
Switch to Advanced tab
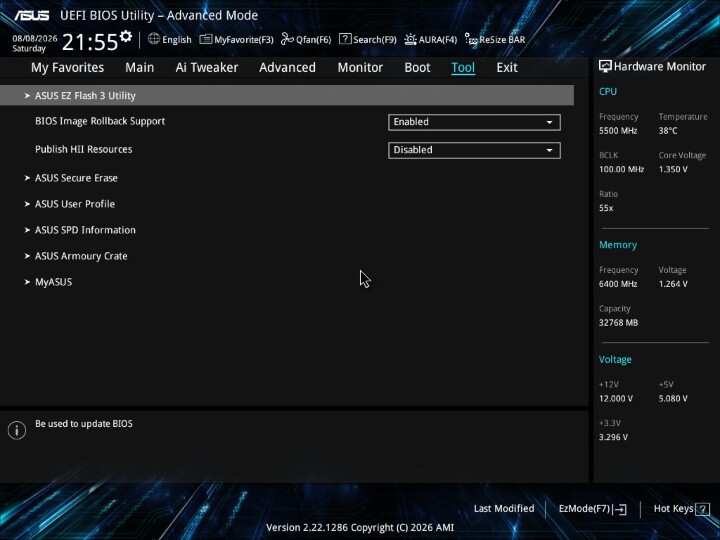[287, 68]
